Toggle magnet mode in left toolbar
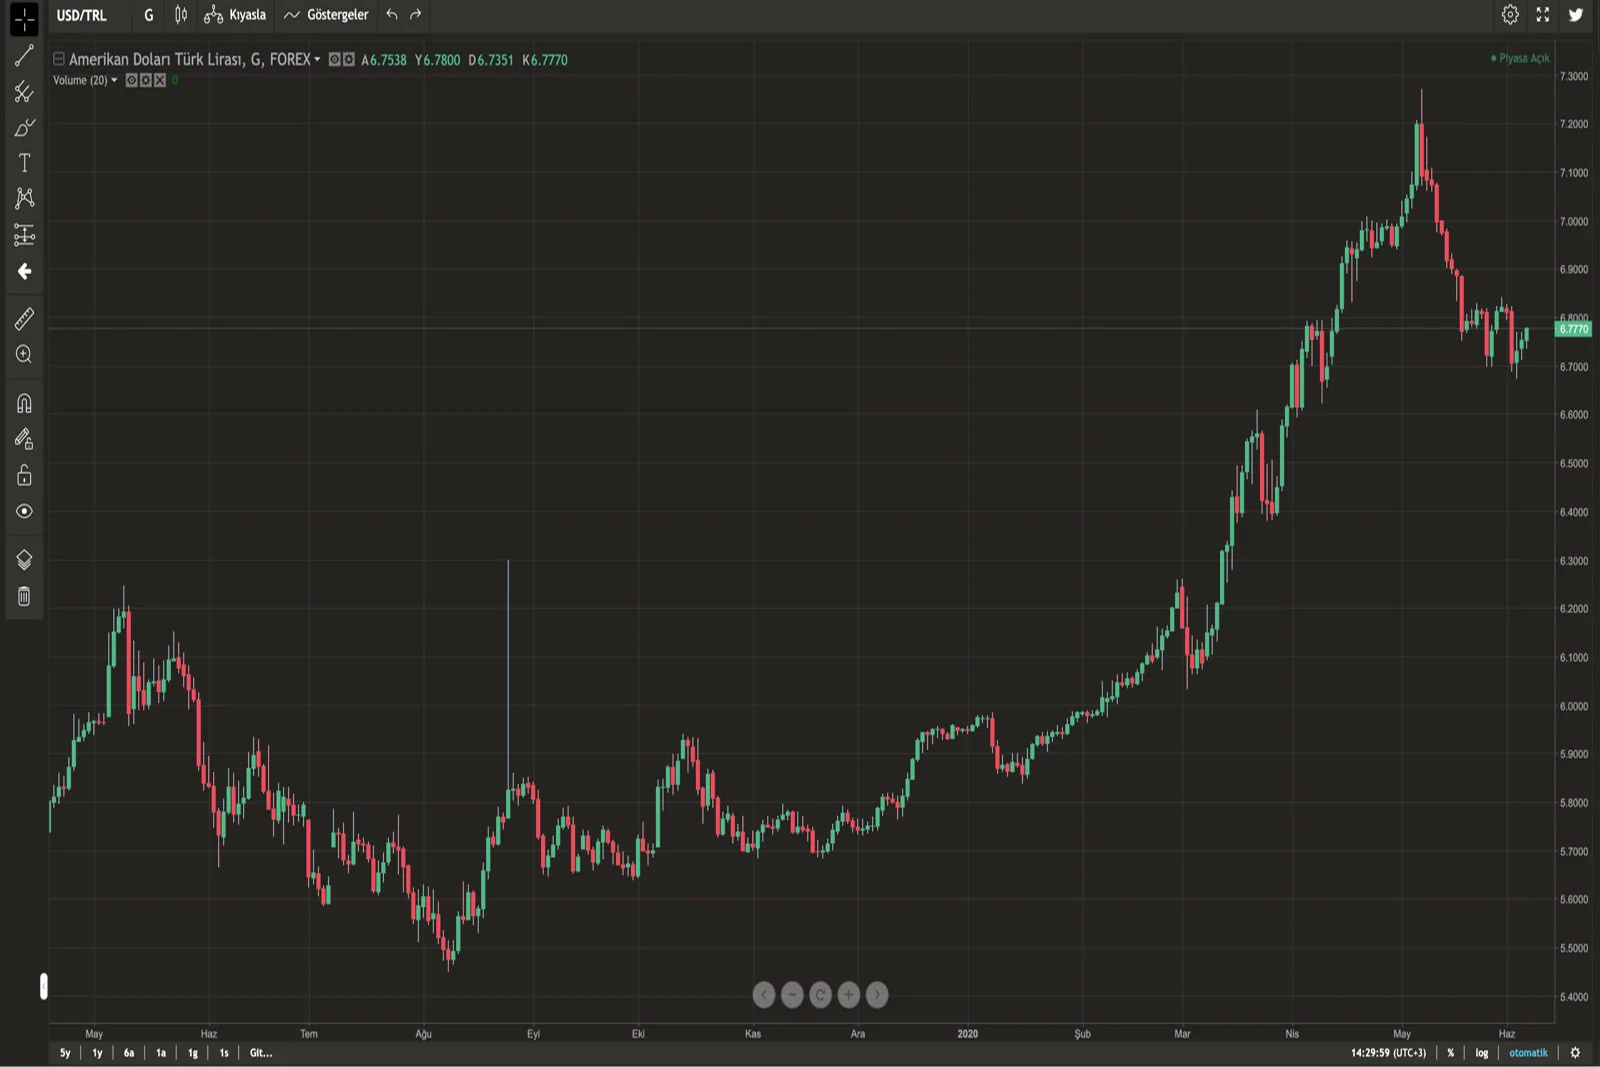 tap(24, 403)
